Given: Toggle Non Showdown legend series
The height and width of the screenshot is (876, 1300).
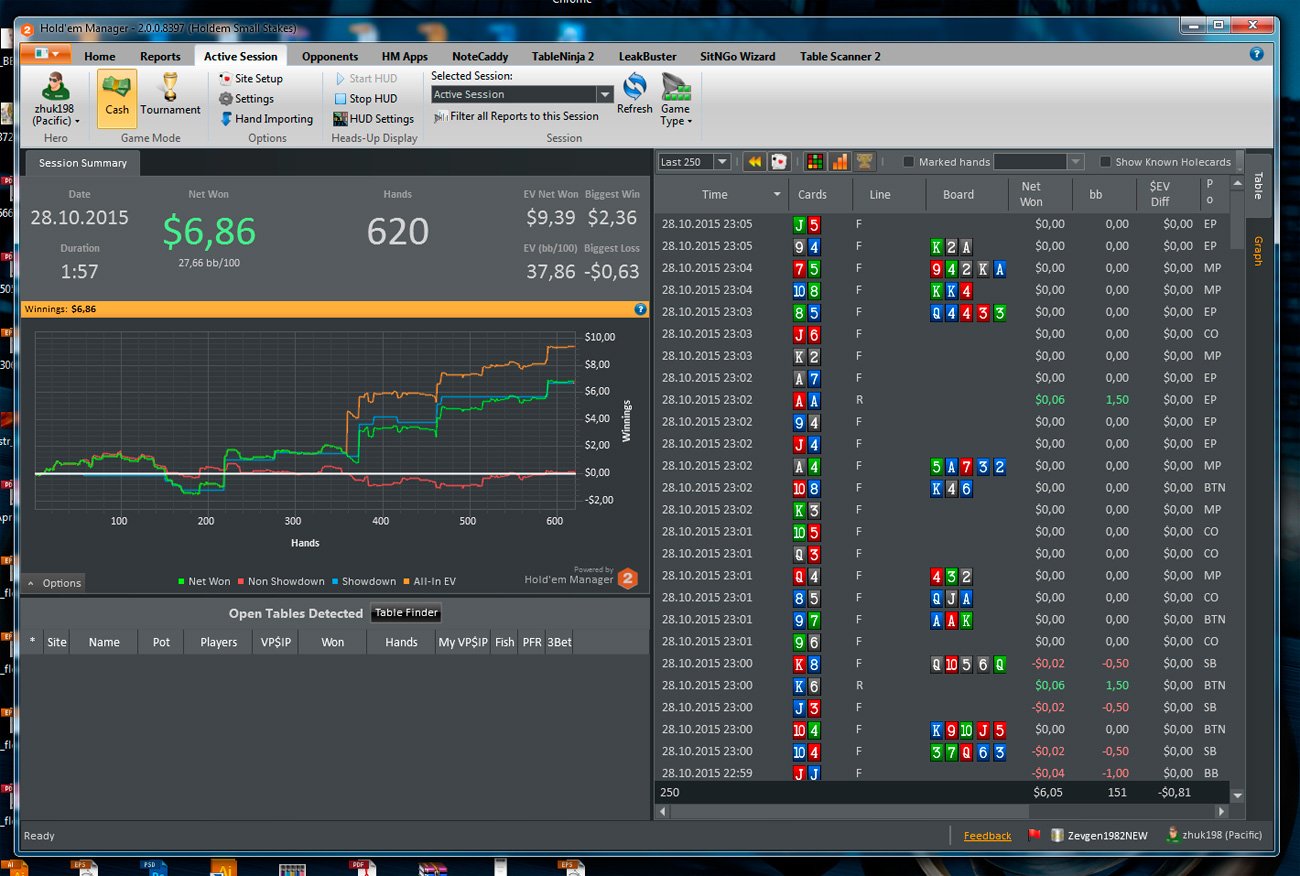Looking at the screenshot, I should click(x=280, y=582).
